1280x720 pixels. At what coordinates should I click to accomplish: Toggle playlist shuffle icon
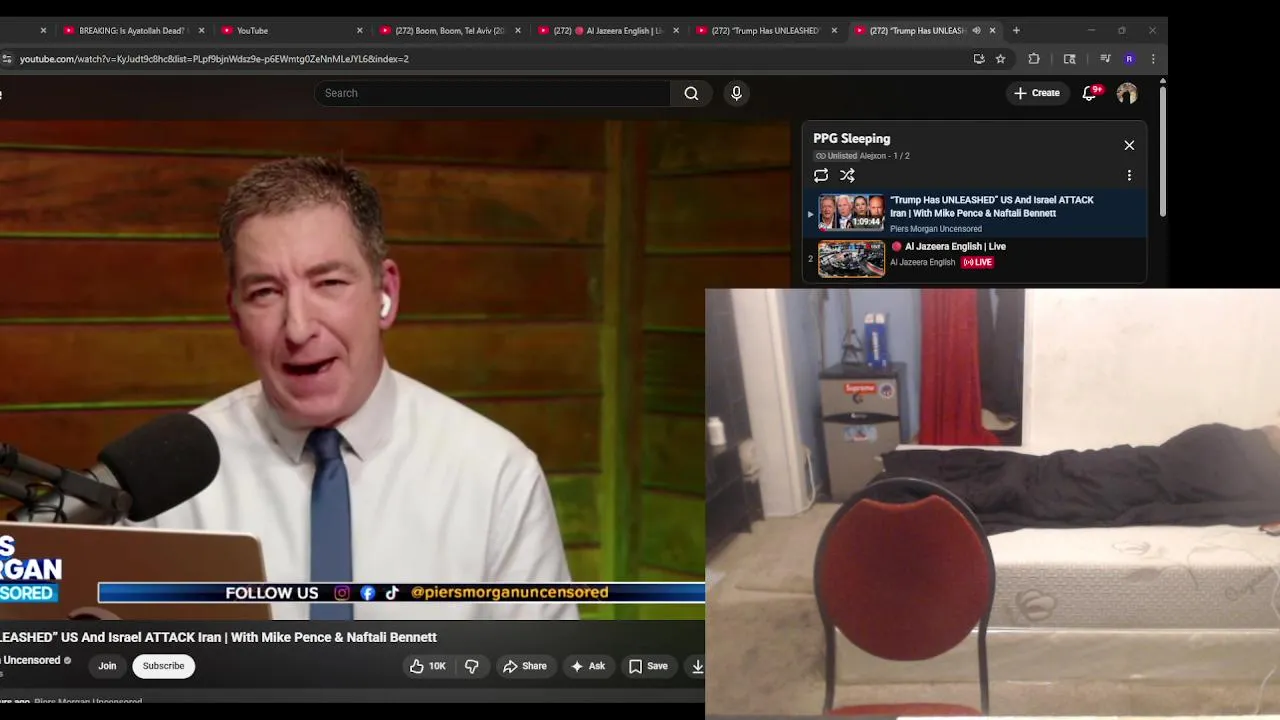[x=847, y=175]
